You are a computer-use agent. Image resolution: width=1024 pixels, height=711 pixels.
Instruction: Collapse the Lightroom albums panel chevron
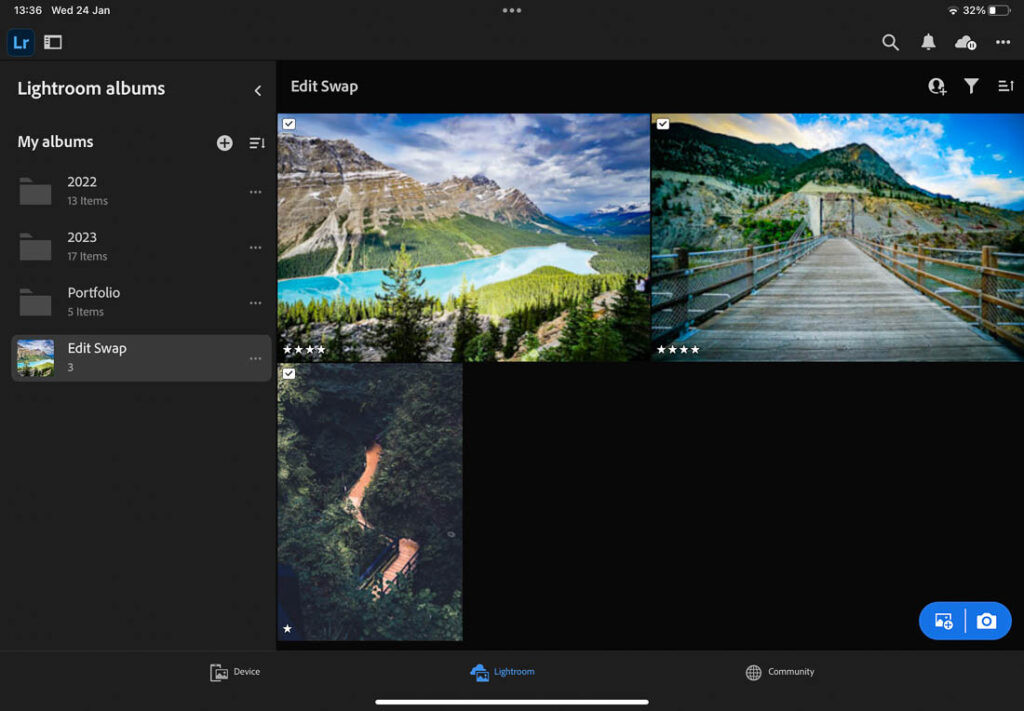point(258,91)
